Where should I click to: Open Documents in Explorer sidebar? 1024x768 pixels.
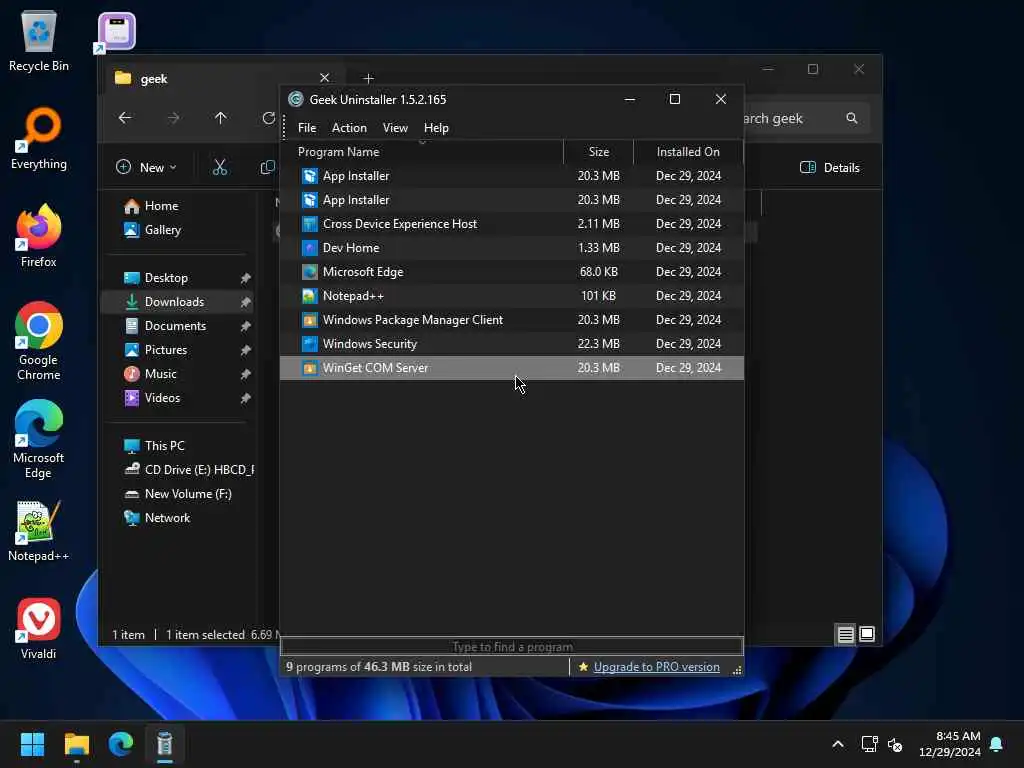[165, 326]
